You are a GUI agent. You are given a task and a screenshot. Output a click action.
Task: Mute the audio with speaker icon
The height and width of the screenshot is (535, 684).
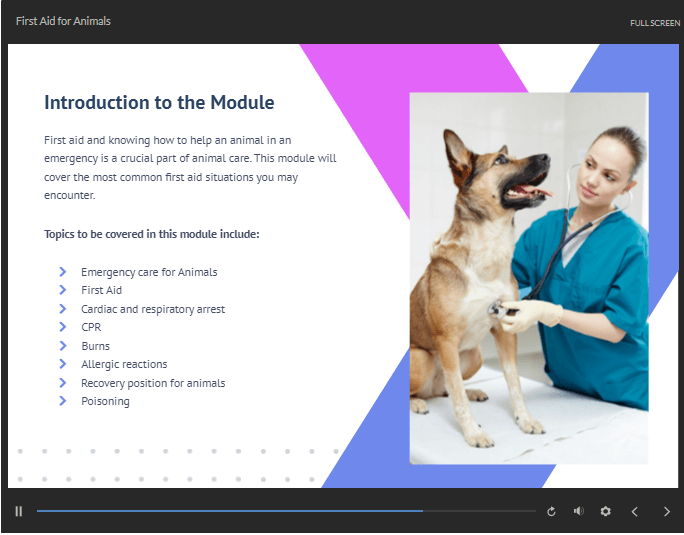578,511
